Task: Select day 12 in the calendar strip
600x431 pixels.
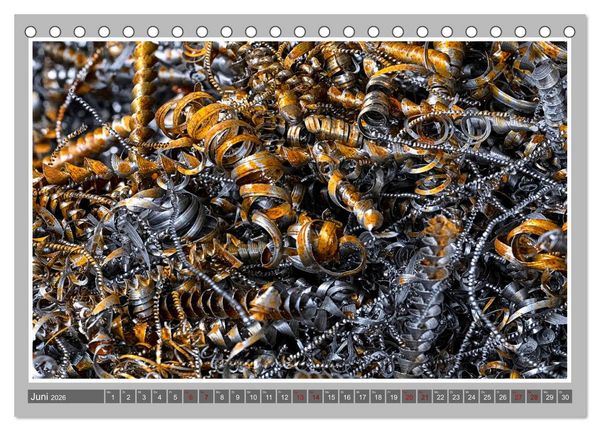Action: click(x=284, y=397)
